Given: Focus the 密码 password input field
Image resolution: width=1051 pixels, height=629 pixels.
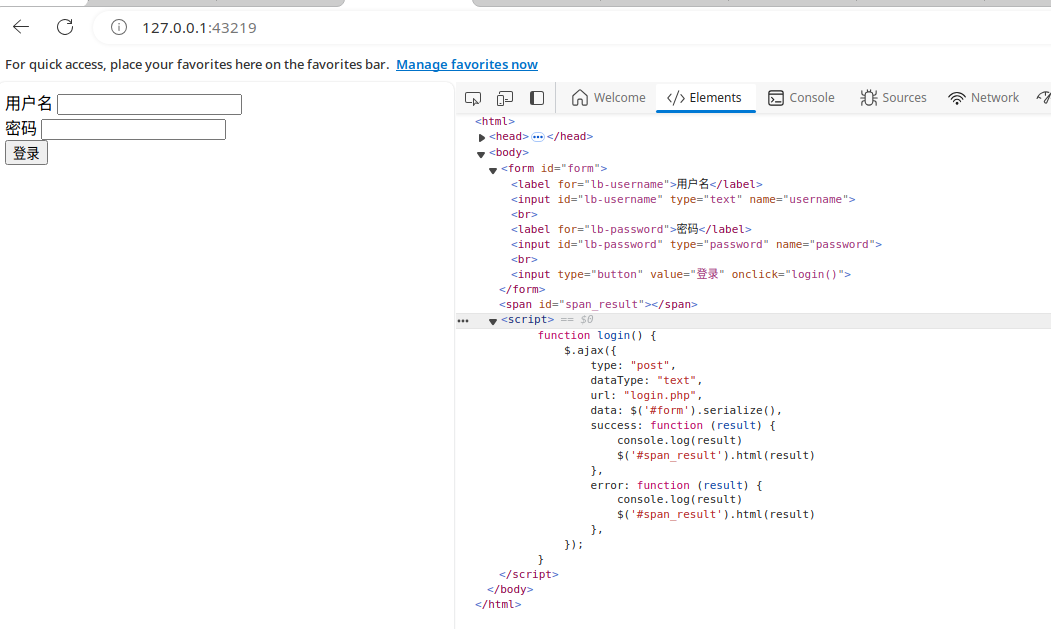Looking at the screenshot, I should pos(133,129).
